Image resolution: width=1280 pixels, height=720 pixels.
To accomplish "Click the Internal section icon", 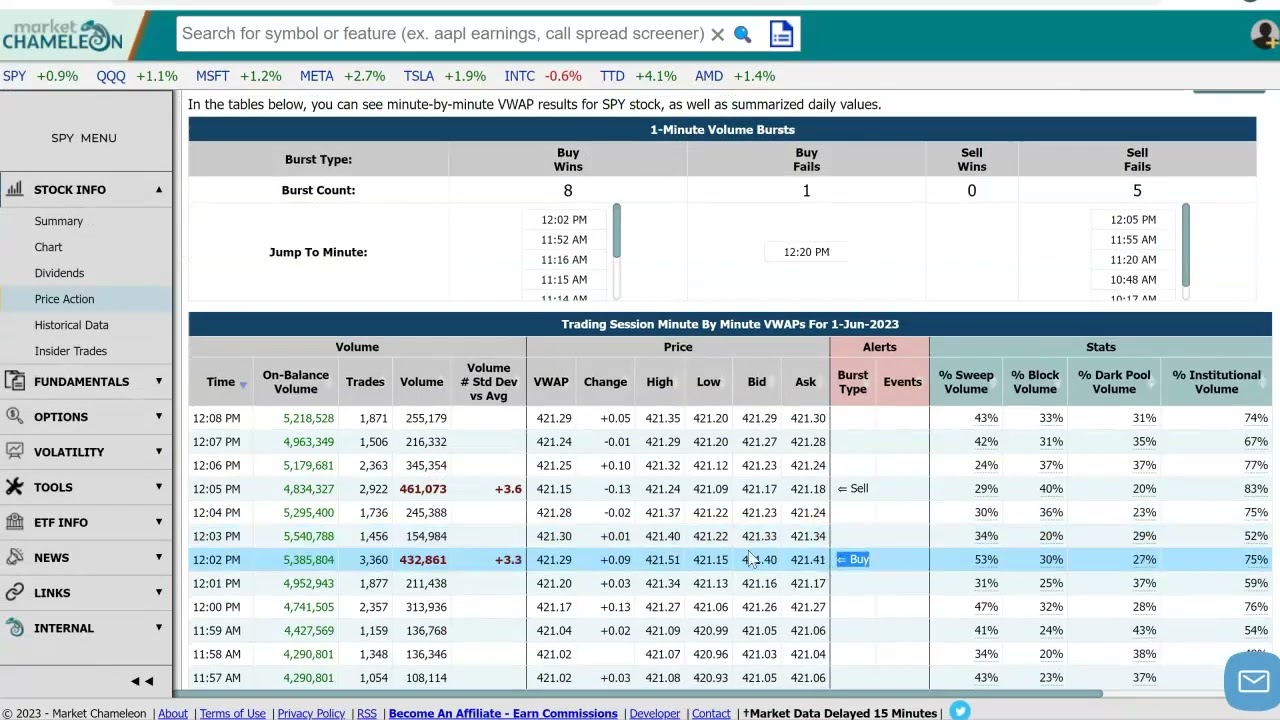I will [x=15, y=628].
